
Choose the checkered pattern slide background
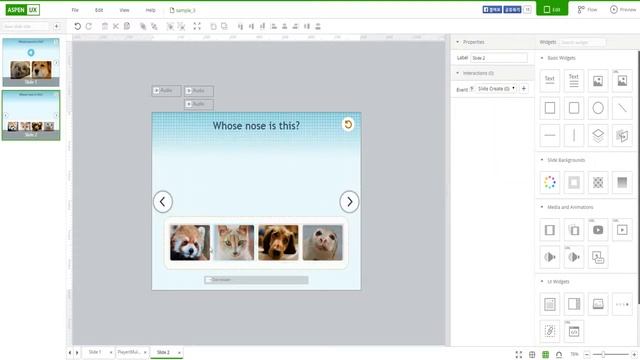point(598,182)
